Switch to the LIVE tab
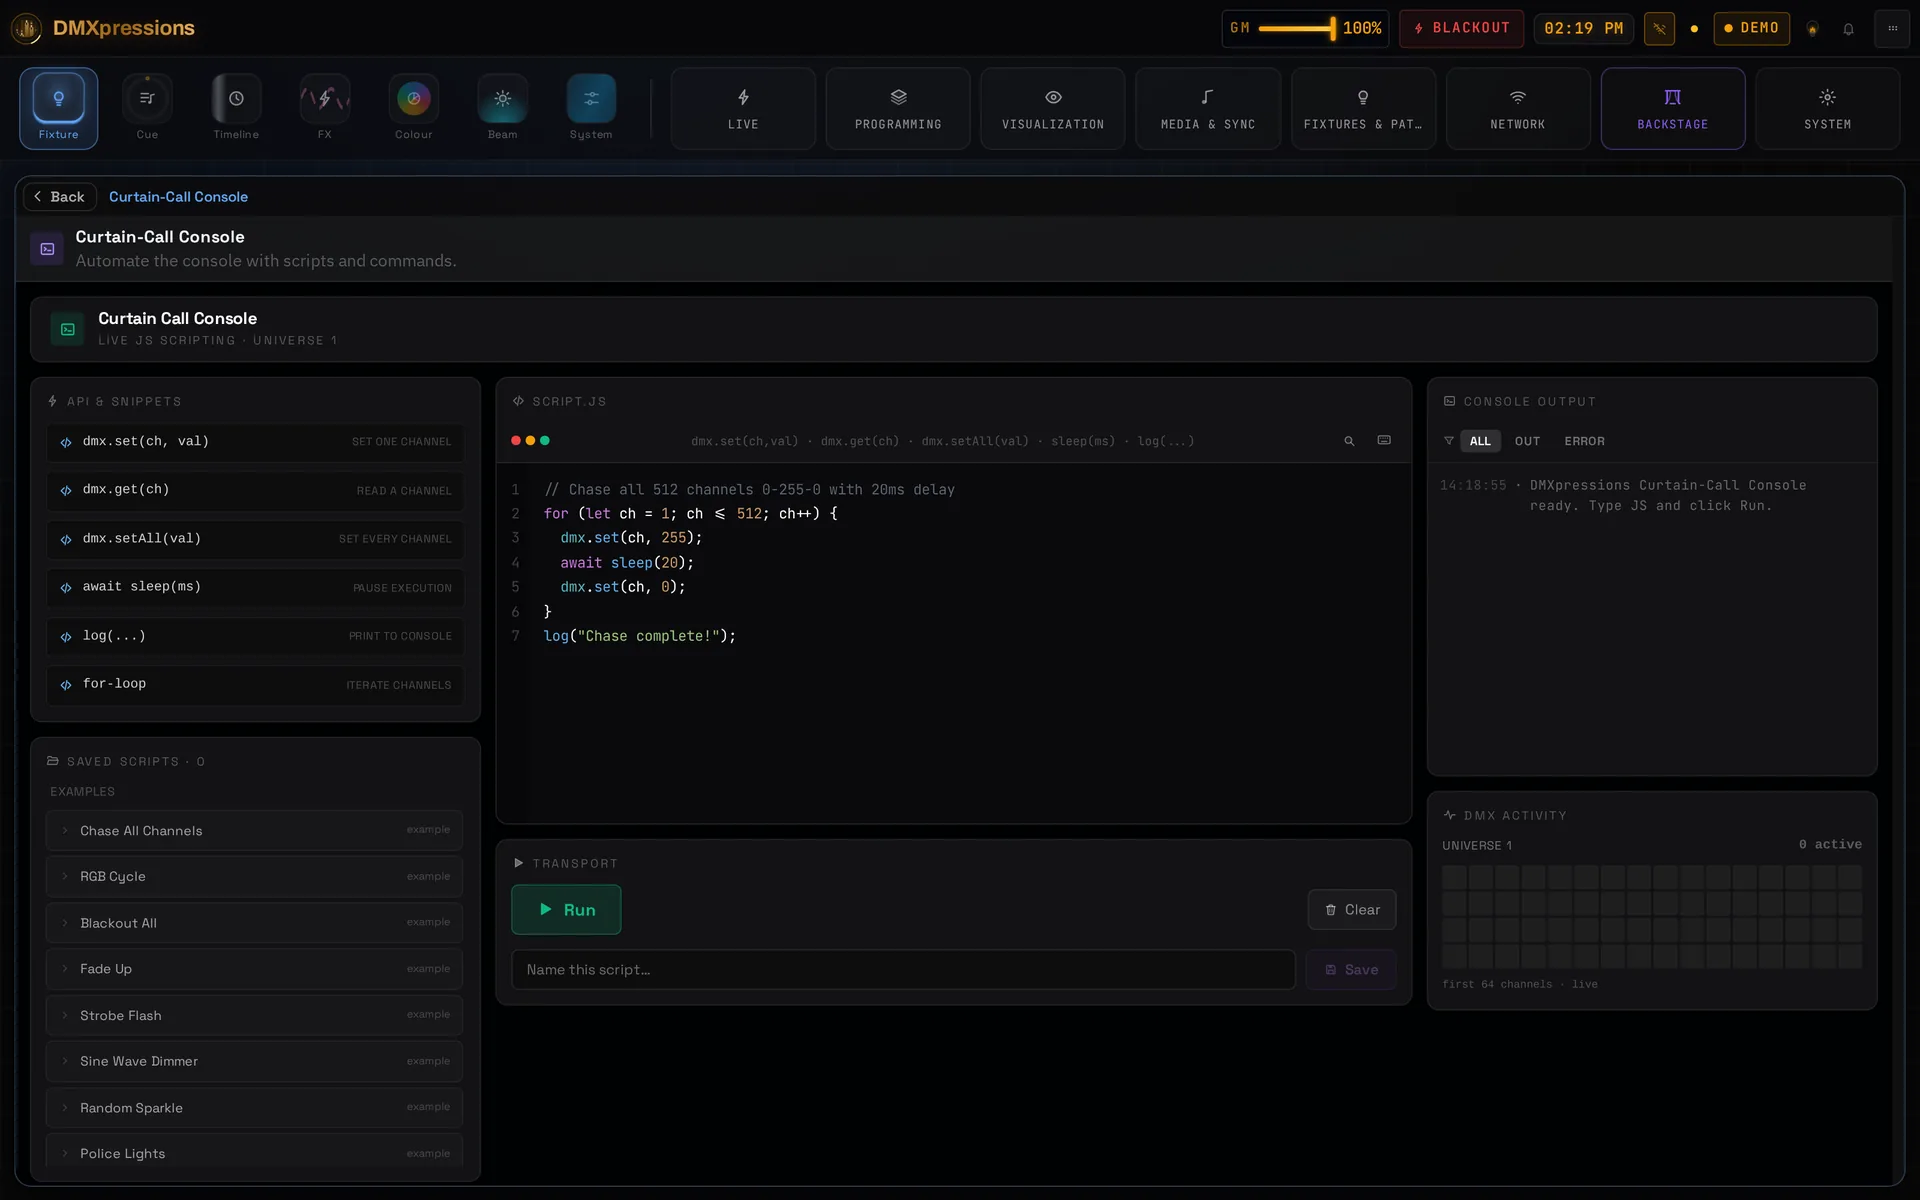Viewport: 1920px width, 1200px height. [x=743, y=108]
